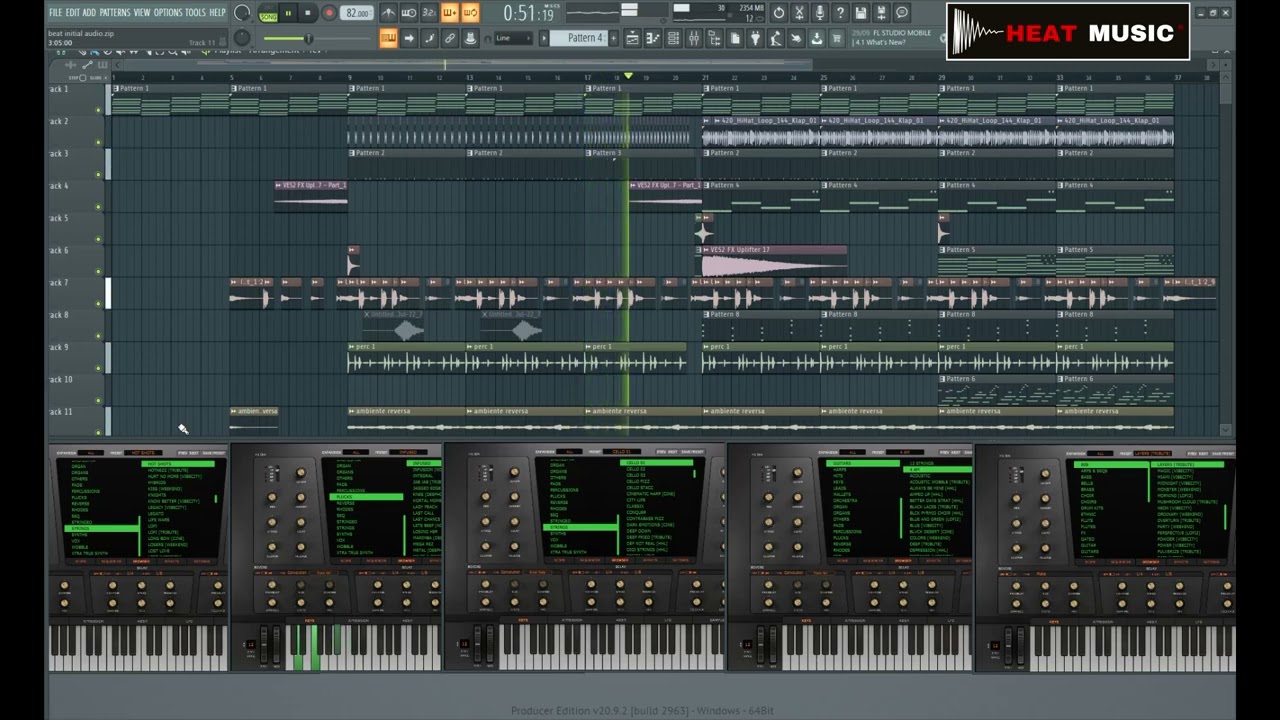Open the Channel rack view icon
This screenshot has height=720, width=1280.
(x=673, y=38)
